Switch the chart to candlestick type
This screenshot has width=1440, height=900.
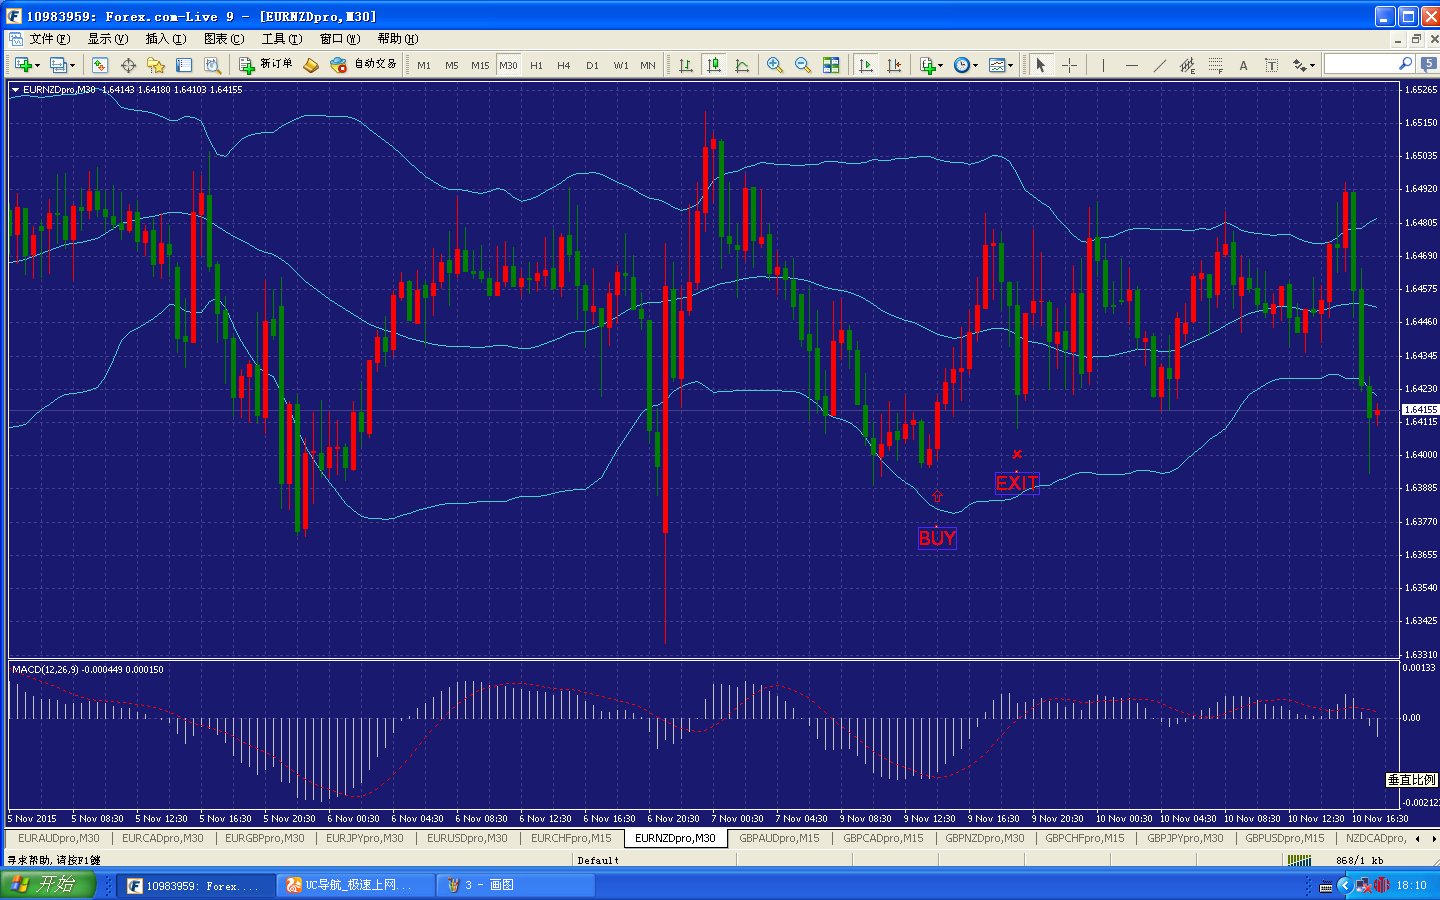(714, 65)
